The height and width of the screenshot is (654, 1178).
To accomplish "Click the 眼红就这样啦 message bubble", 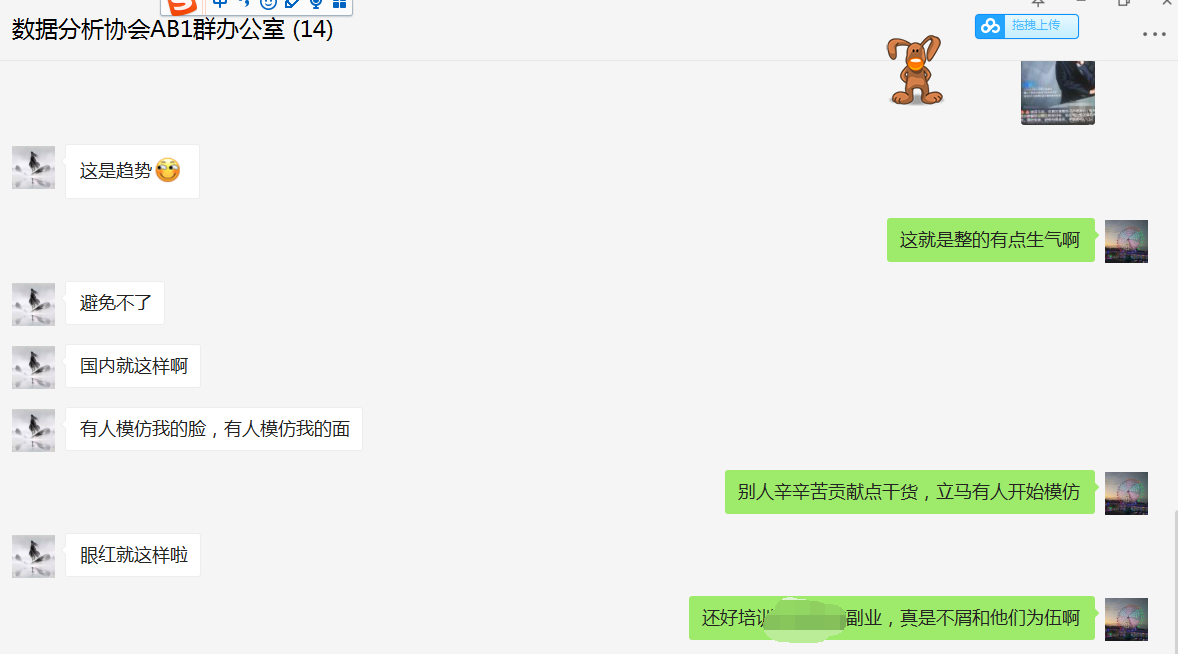I will point(133,555).
